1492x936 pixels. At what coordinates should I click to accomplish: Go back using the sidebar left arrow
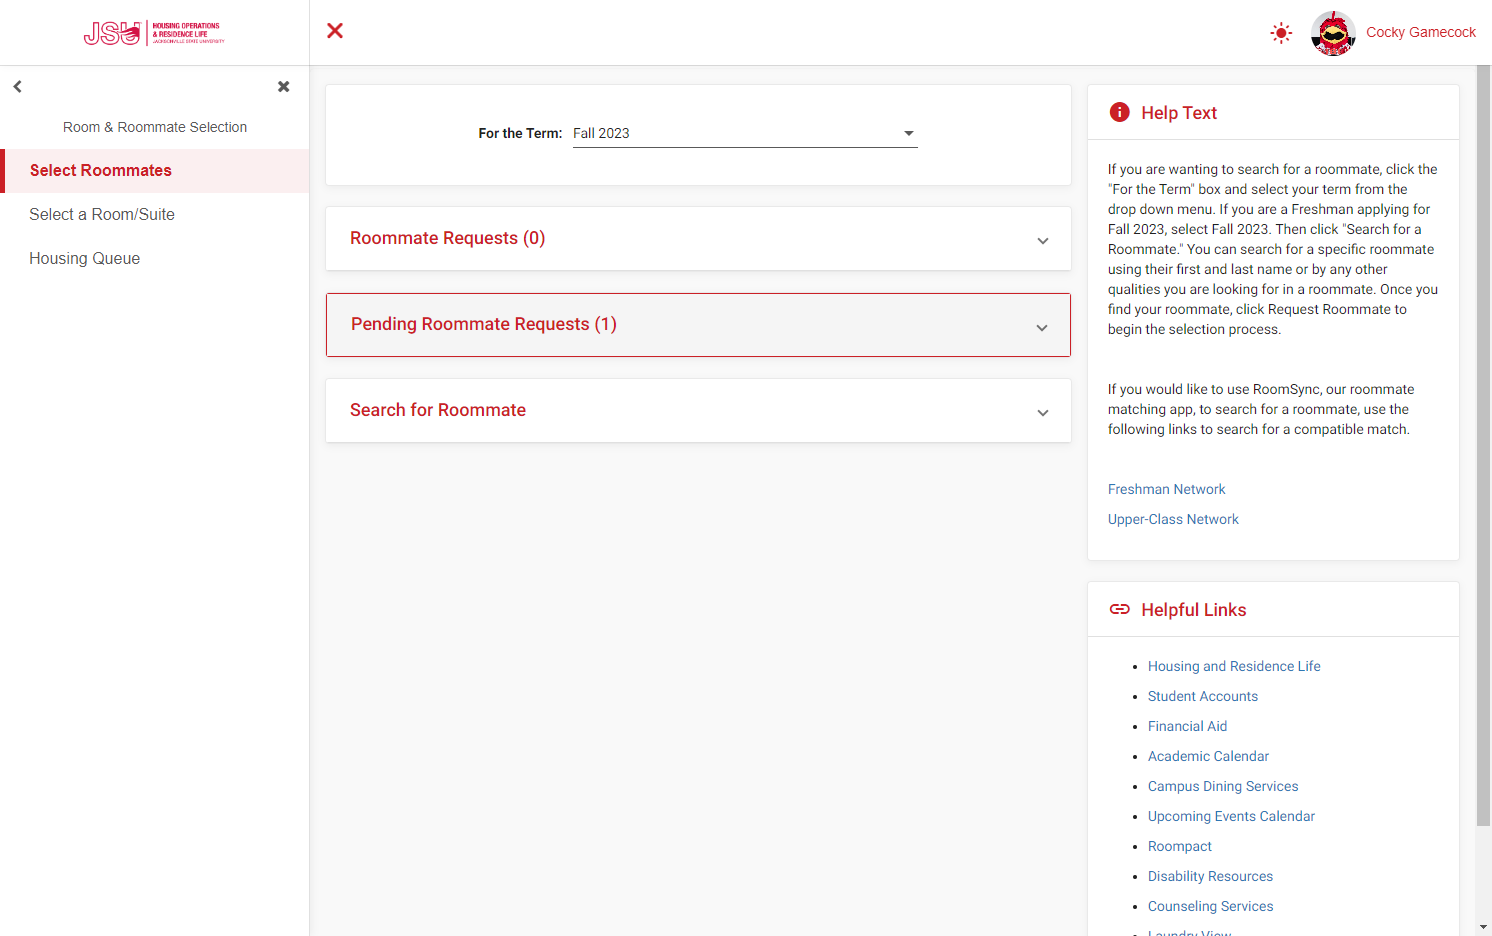(18, 87)
